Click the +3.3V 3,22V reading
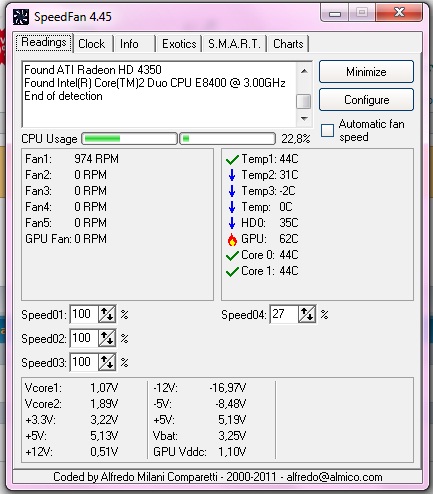433x495 pixels. [71, 420]
